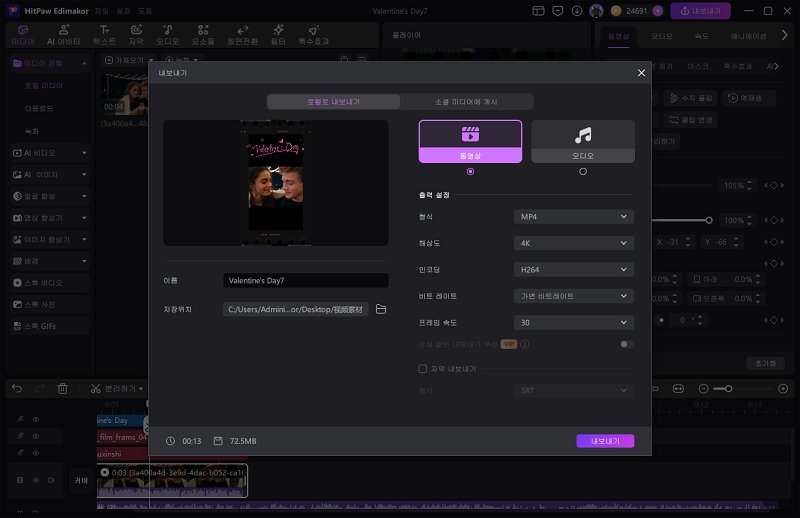Expand the 해상도 dropdown showing 4K
This screenshot has height=518, width=800.
[x=574, y=243]
